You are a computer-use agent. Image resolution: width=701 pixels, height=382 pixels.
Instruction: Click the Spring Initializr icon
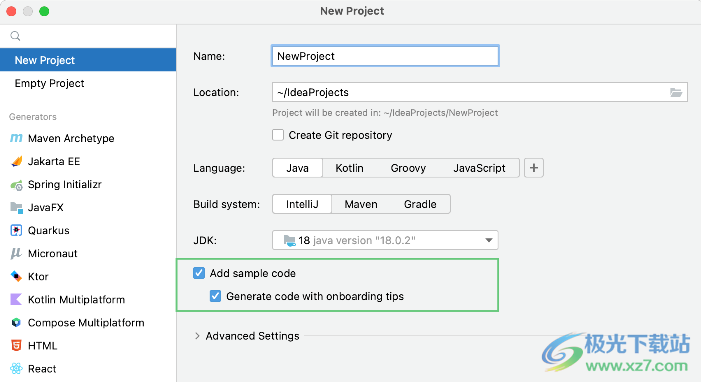click(17, 185)
